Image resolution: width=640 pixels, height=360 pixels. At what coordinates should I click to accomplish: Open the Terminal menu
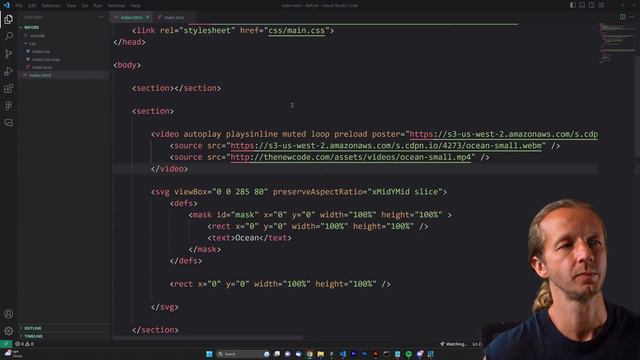pyautogui.click(x=116, y=6)
